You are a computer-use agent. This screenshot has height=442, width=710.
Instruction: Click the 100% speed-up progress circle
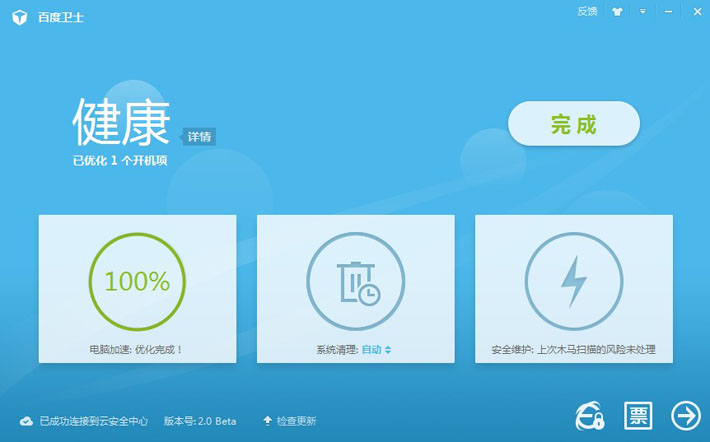click(x=137, y=282)
